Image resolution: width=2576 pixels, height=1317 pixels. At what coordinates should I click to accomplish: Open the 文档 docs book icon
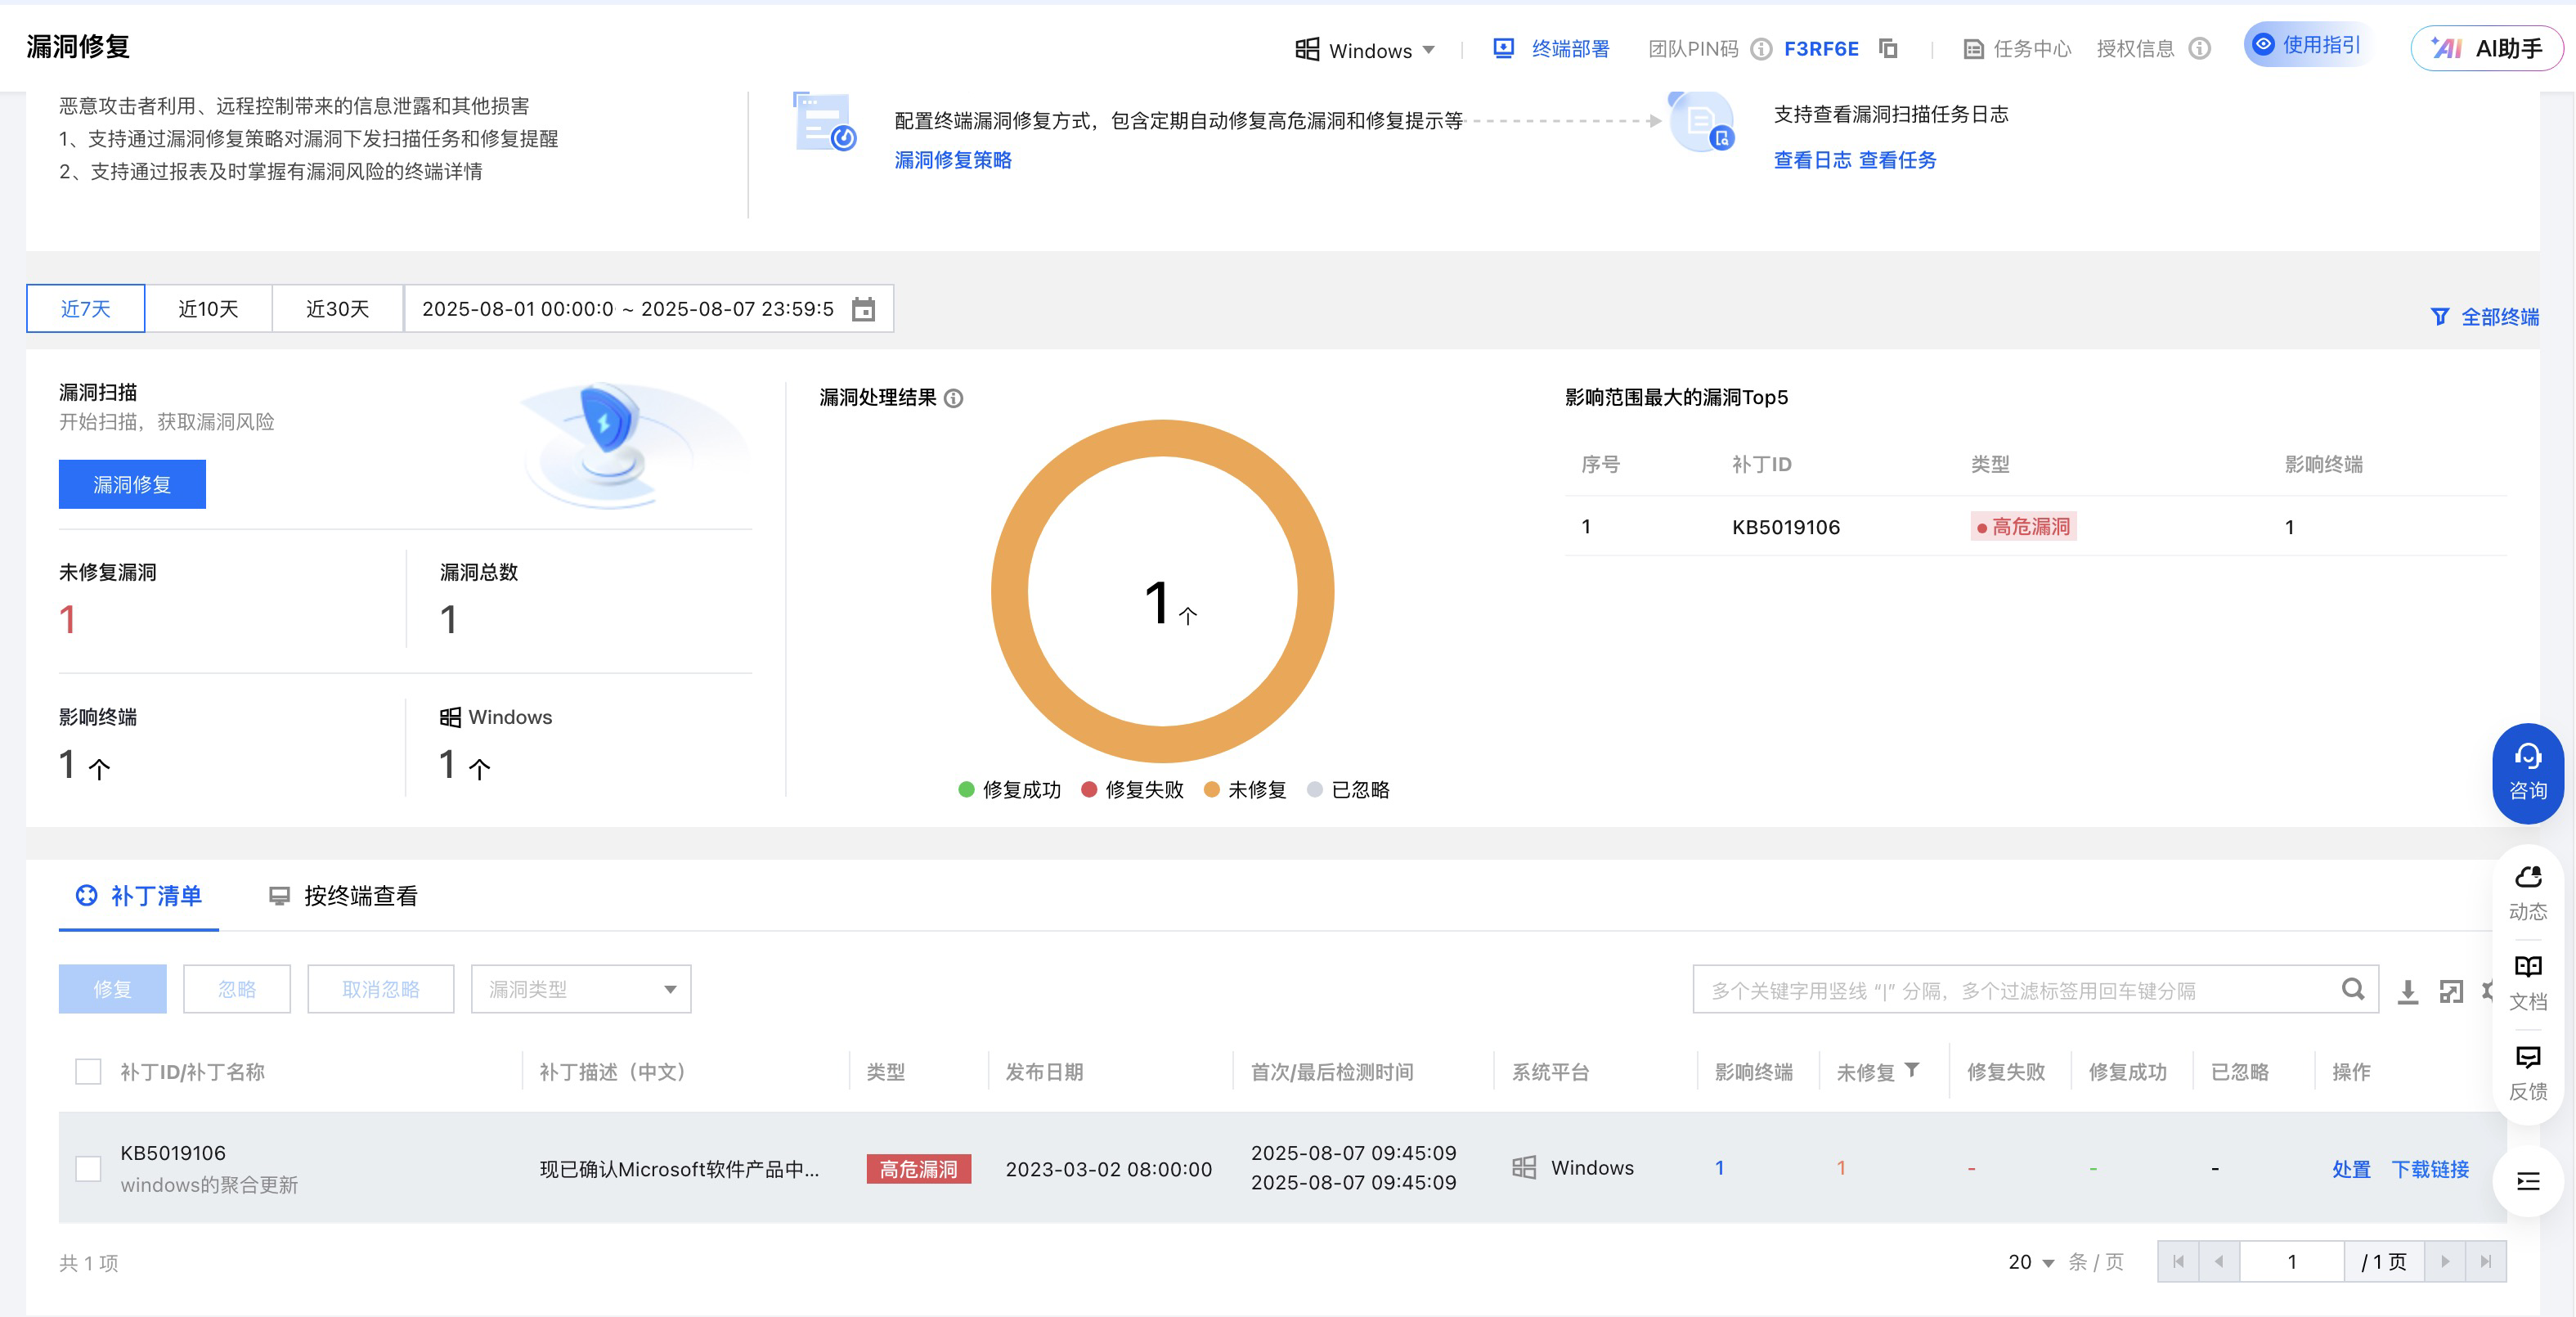click(2527, 967)
